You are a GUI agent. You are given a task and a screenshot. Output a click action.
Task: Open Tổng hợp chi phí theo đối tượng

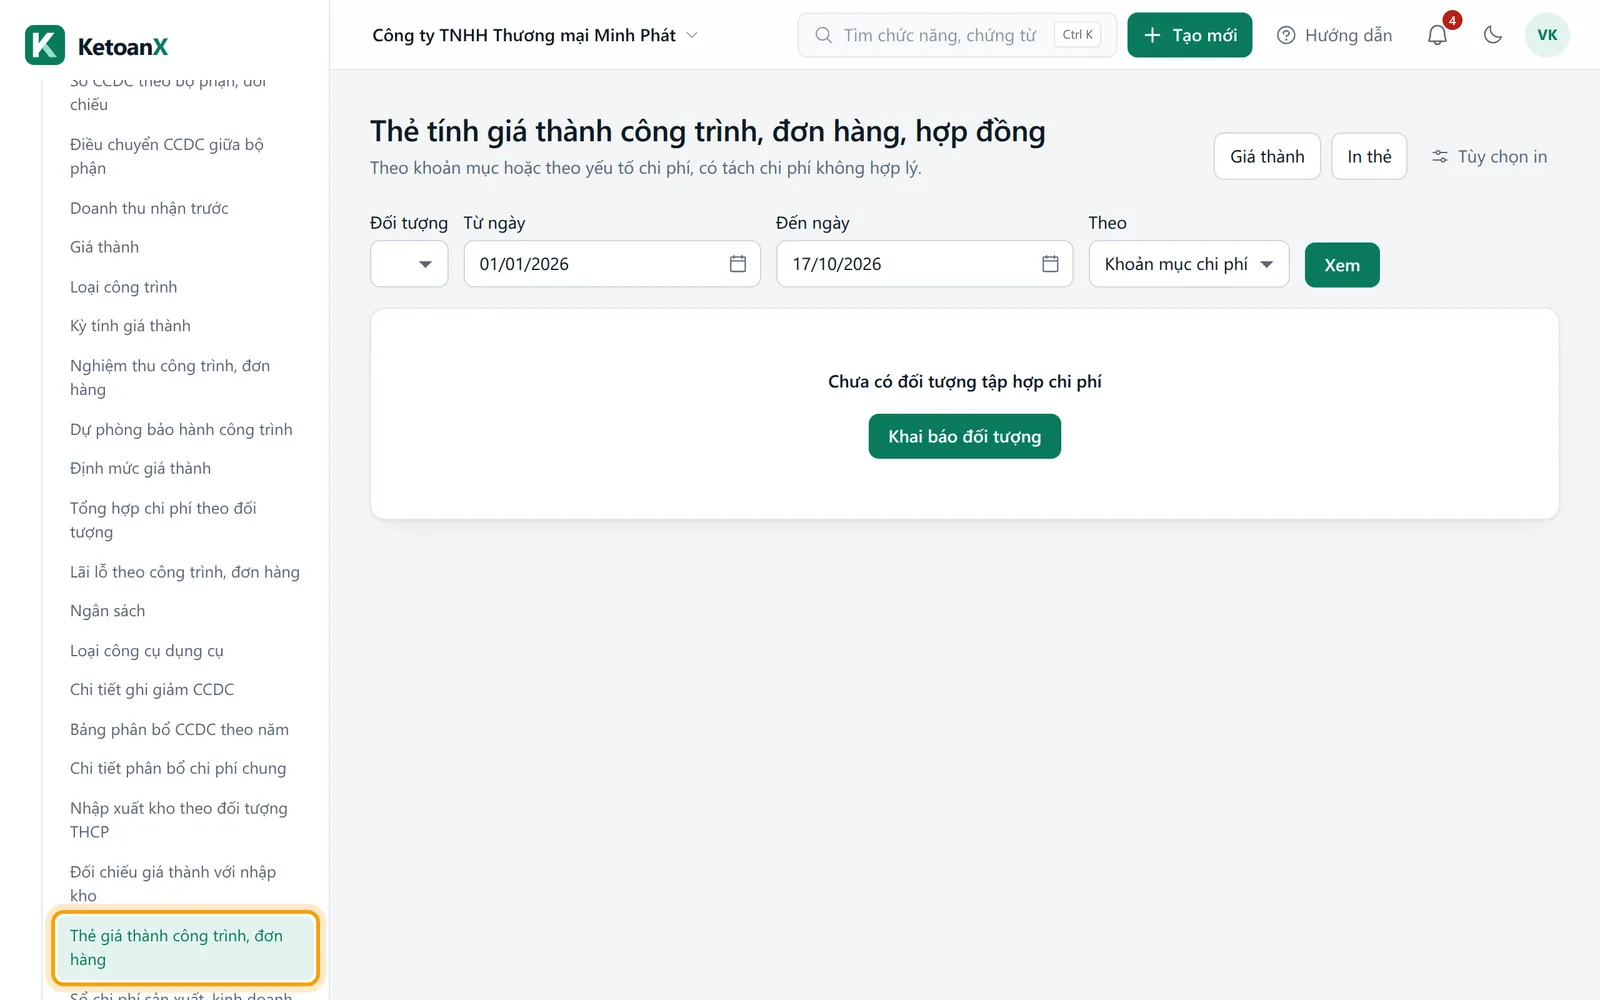[184, 520]
